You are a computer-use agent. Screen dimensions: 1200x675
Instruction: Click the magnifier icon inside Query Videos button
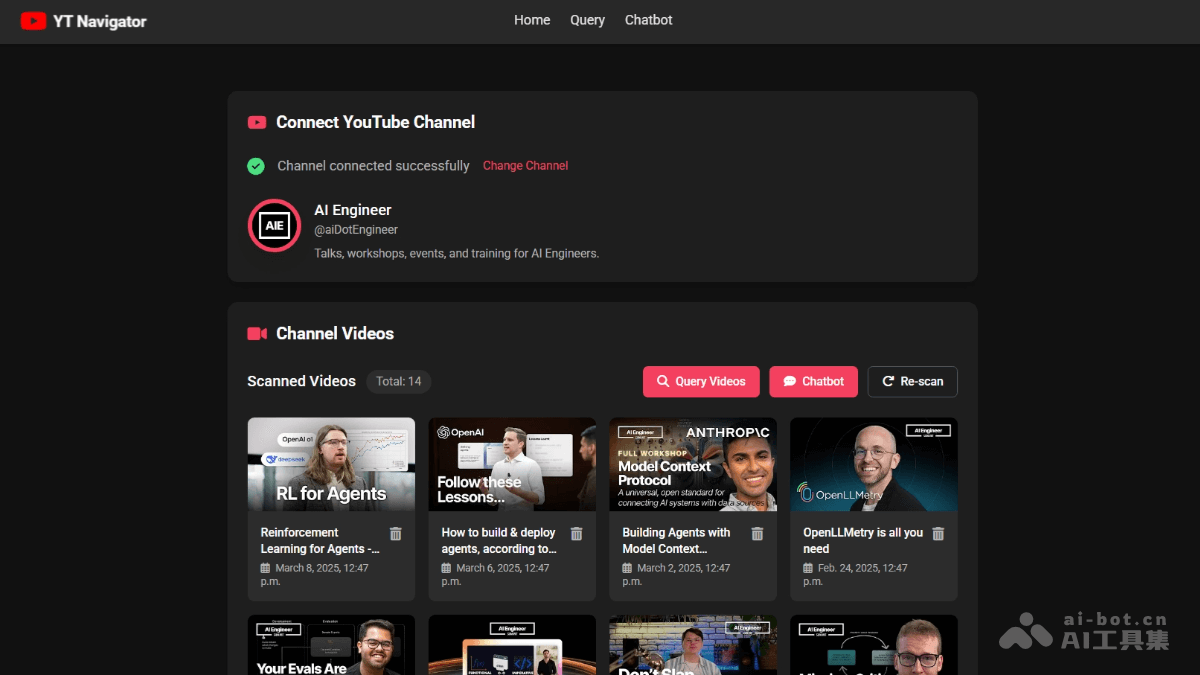pyautogui.click(x=663, y=381)
